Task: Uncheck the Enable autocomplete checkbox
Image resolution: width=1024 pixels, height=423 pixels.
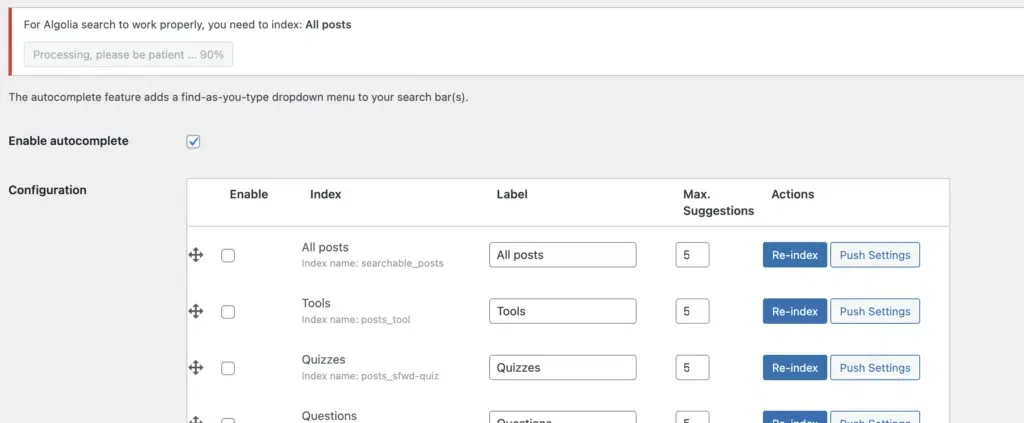Action: tap(193, 142)
